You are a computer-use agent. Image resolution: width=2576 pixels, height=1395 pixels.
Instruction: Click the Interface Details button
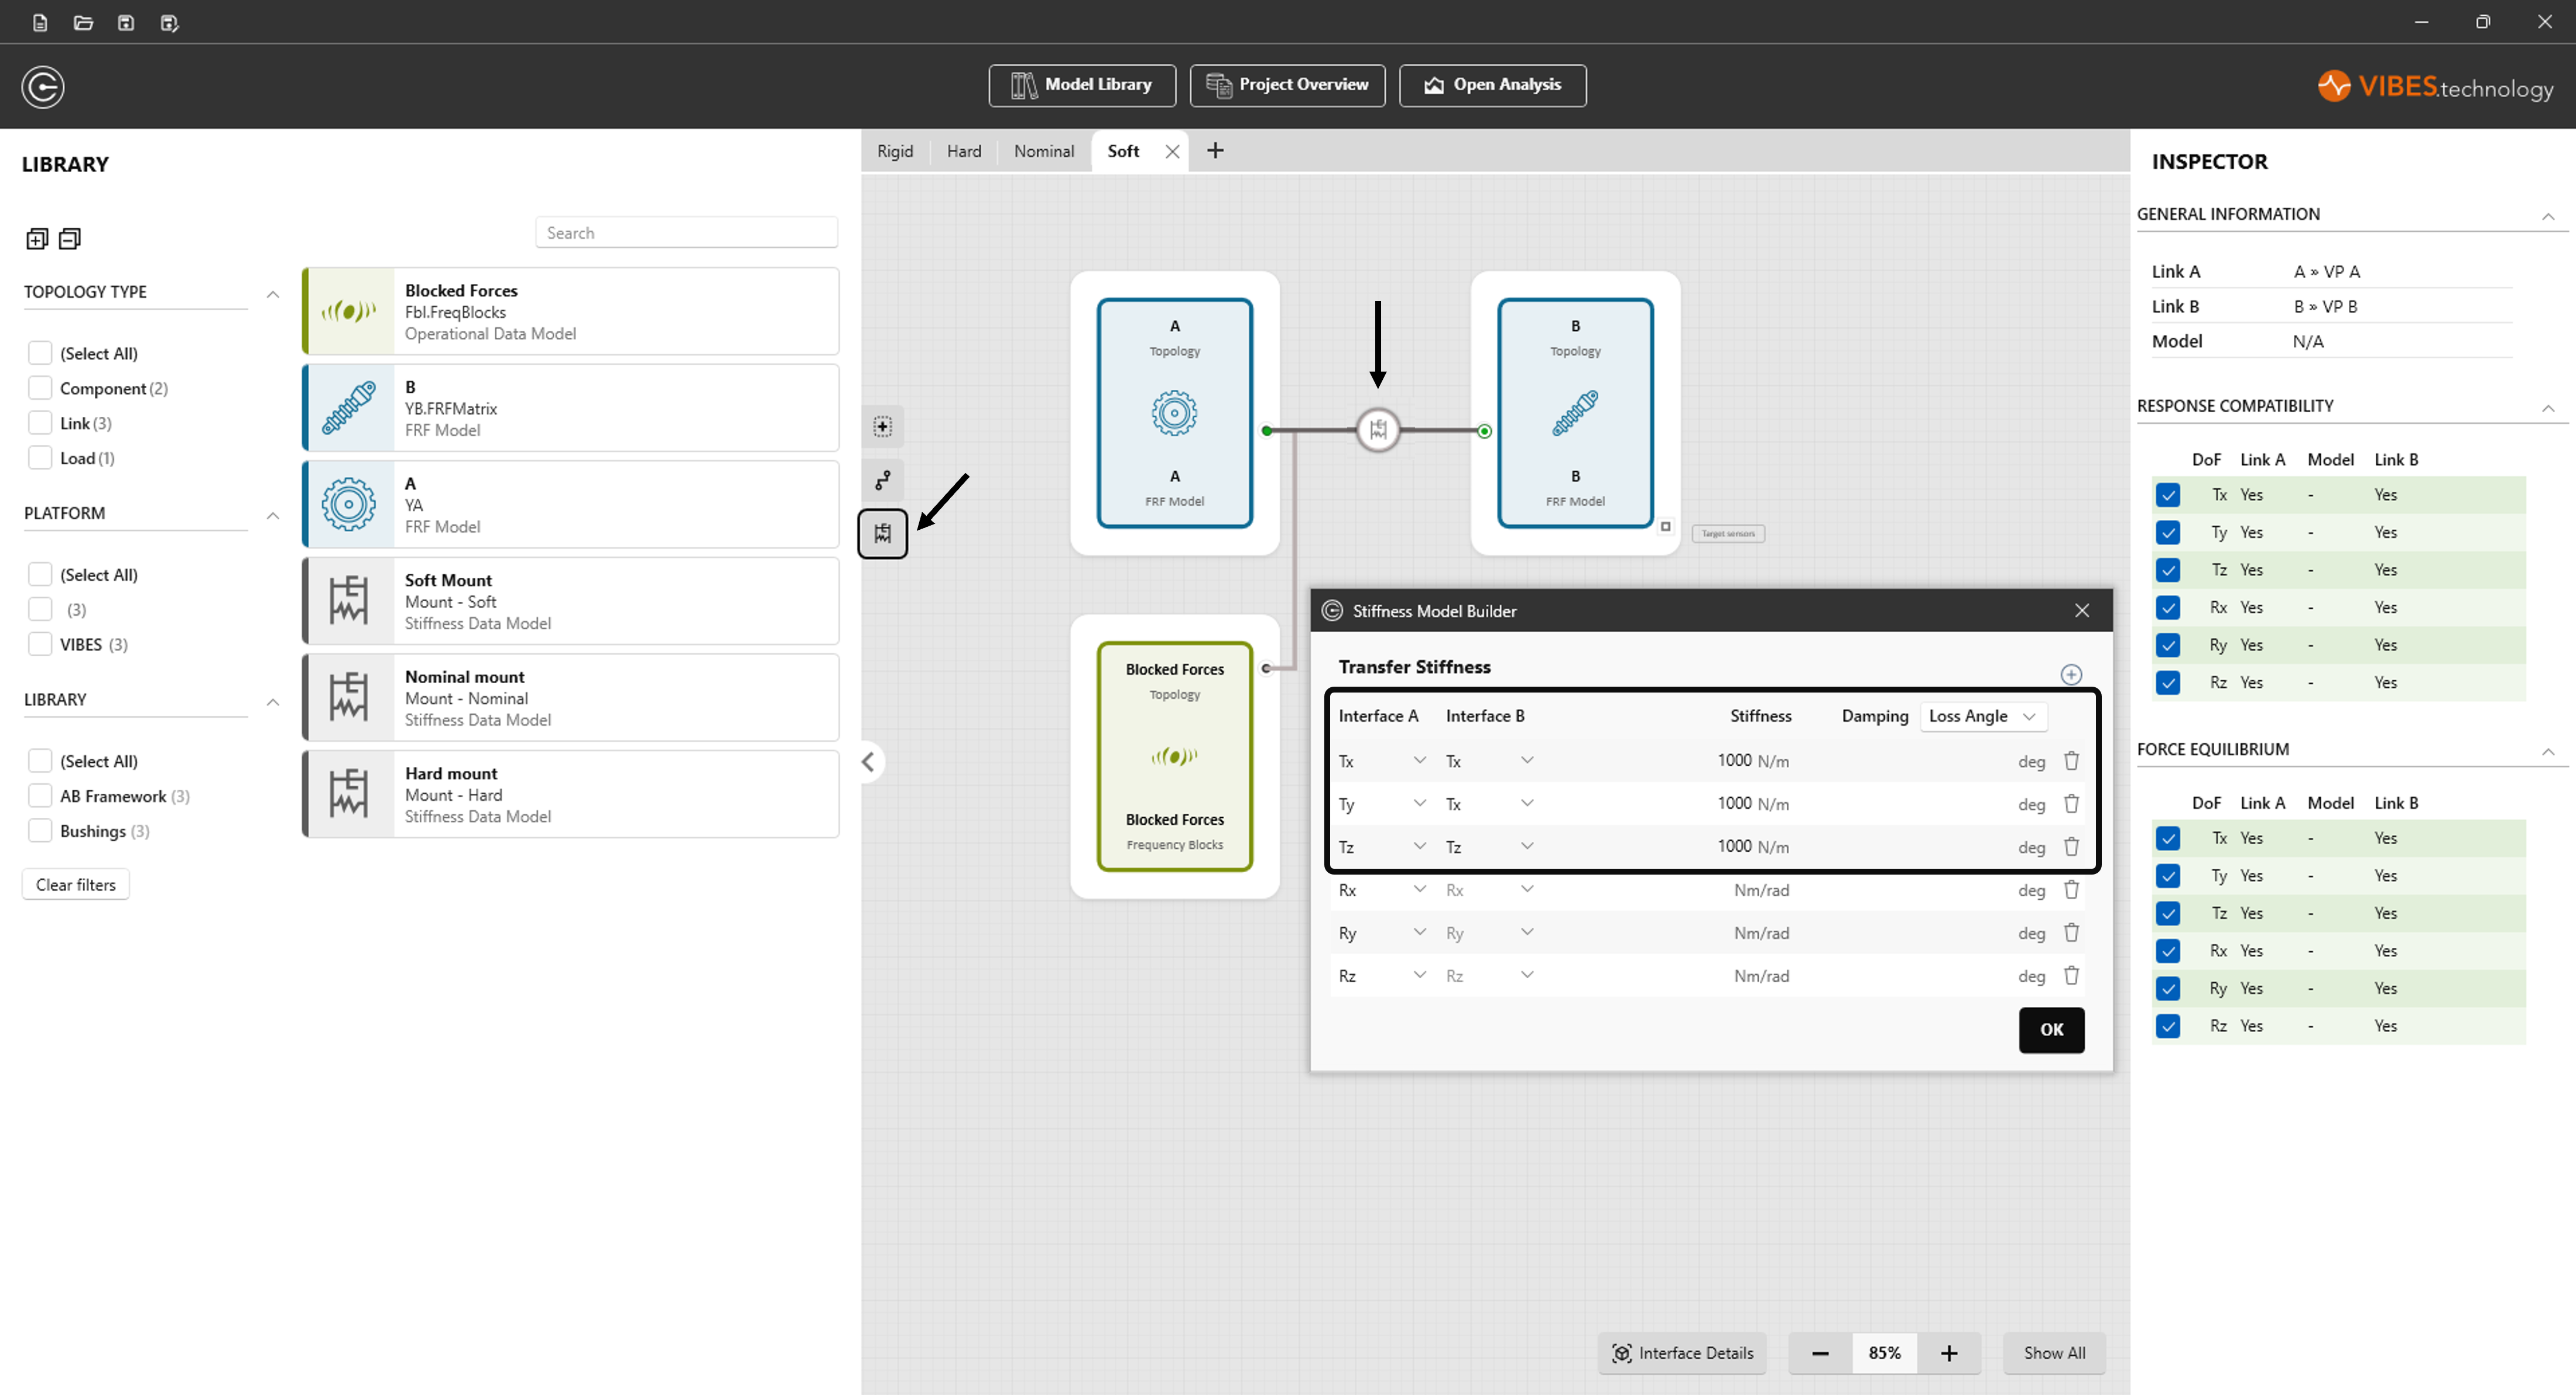(1682, 1353)
